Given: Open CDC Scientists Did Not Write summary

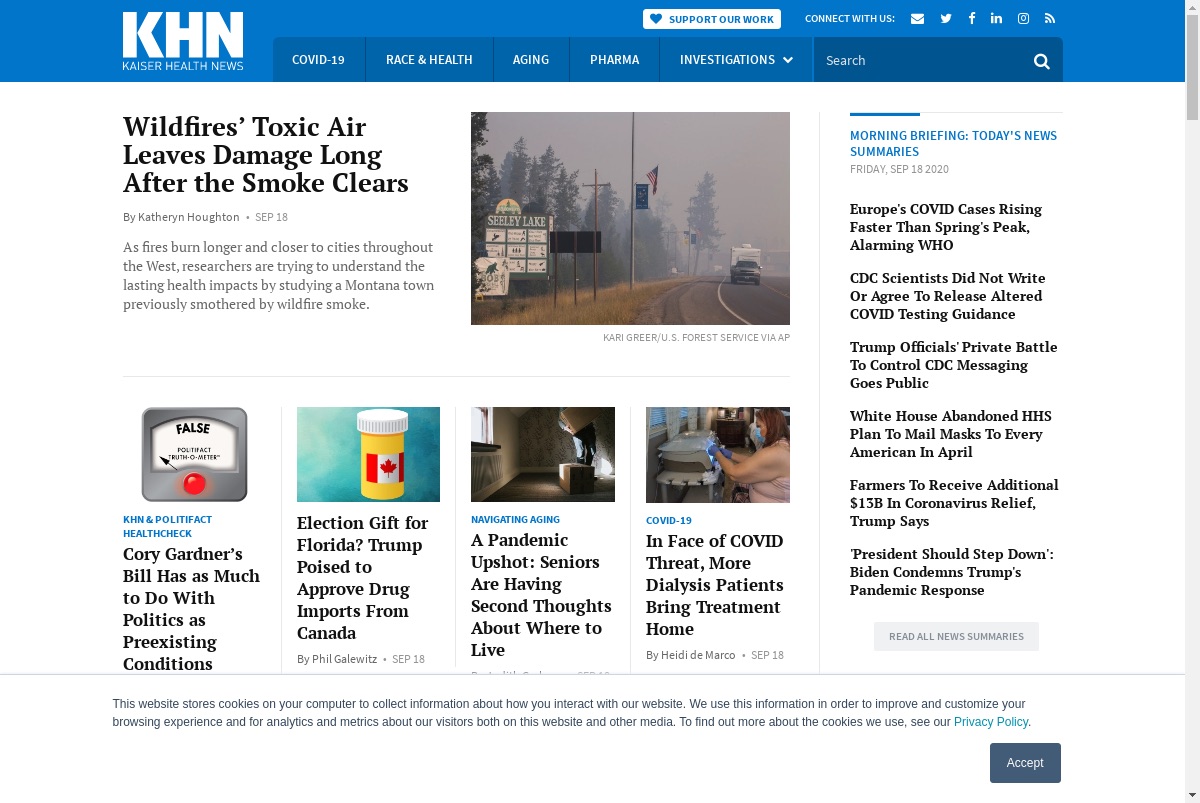Looking at the screenshot, I should pyautogui.click(x=948, y=296).
